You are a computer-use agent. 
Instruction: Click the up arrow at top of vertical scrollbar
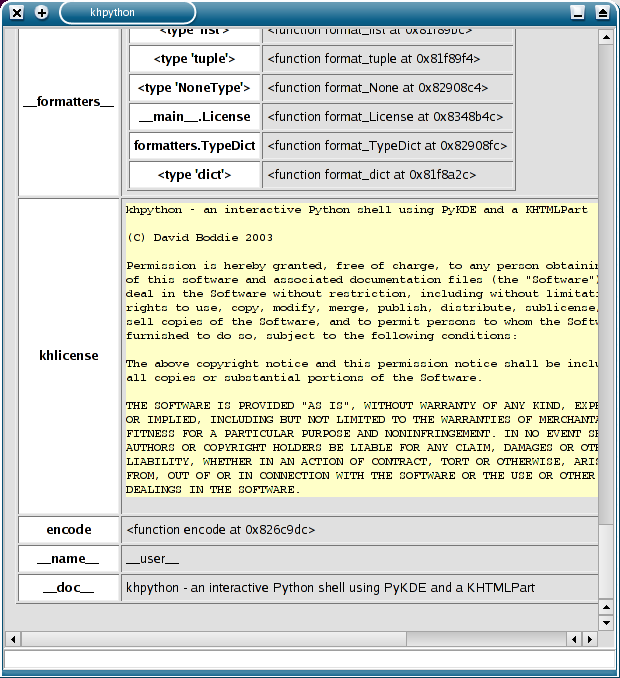pos(605,37)
